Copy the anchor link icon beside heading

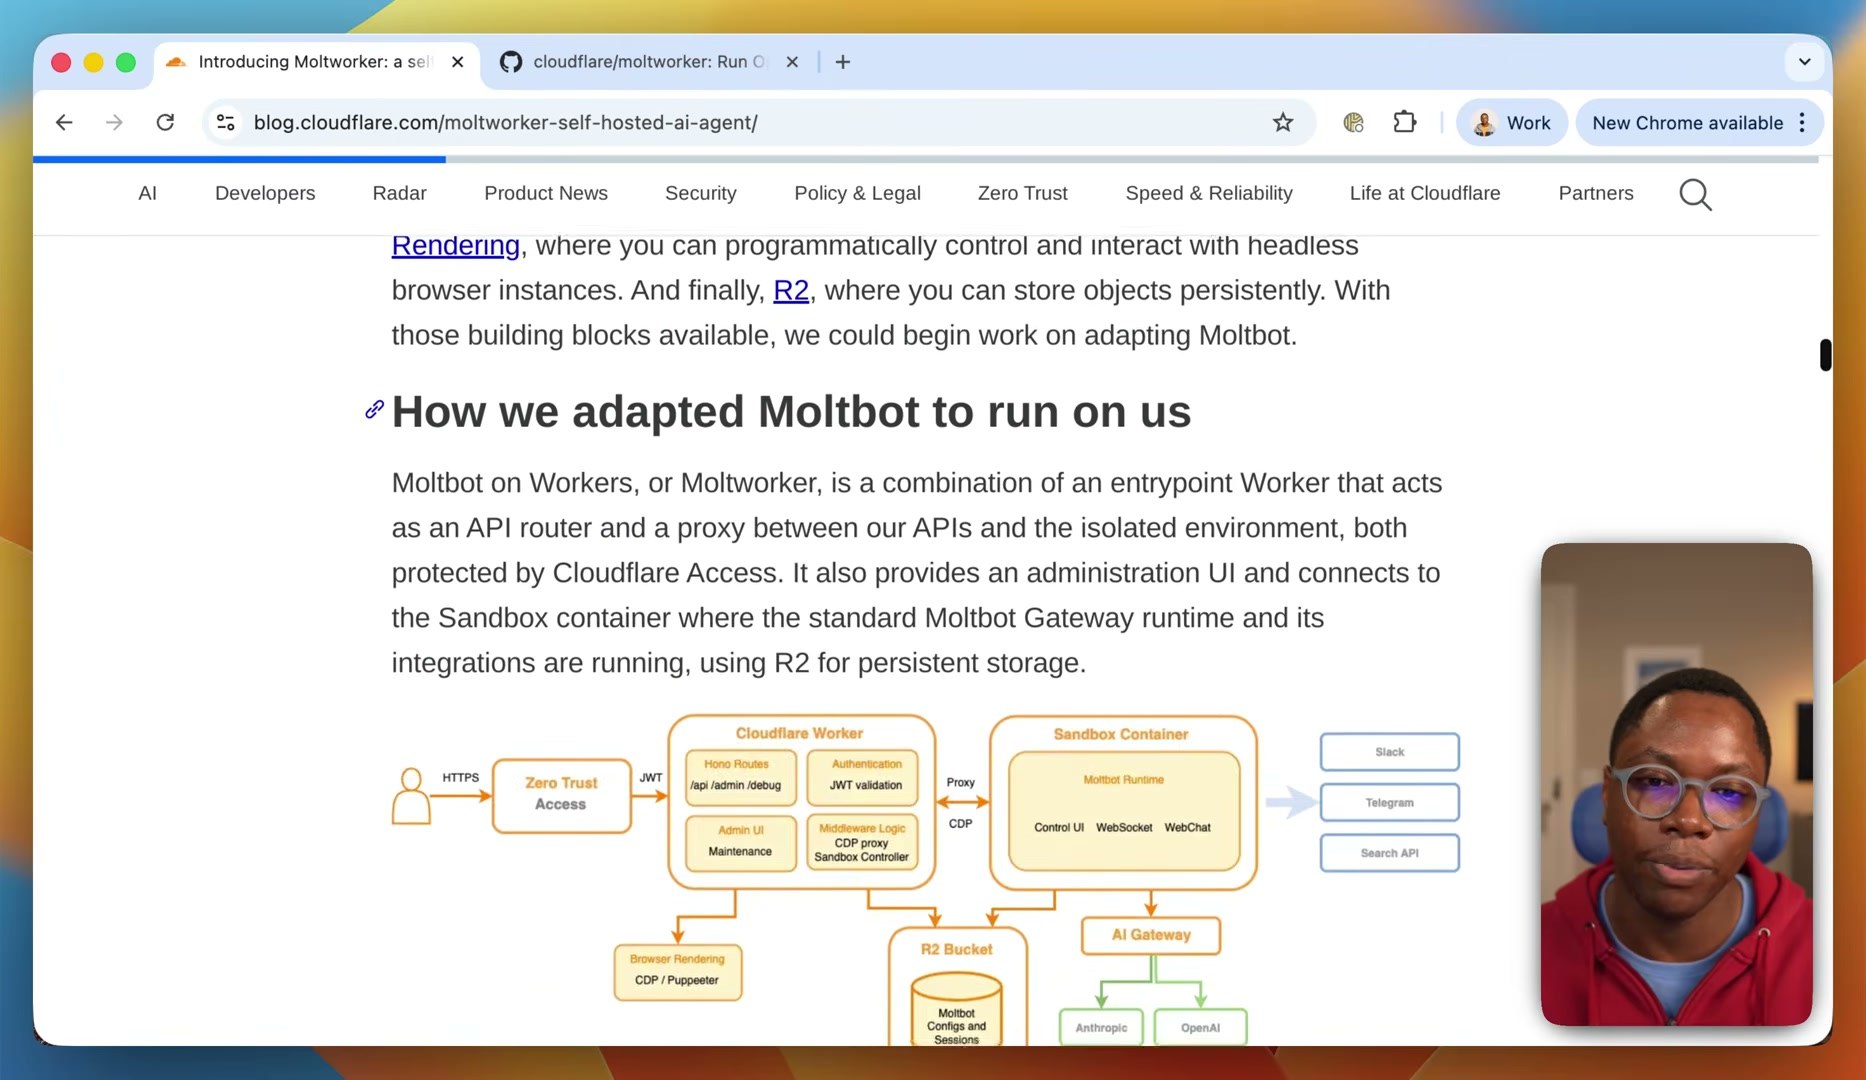374,409
